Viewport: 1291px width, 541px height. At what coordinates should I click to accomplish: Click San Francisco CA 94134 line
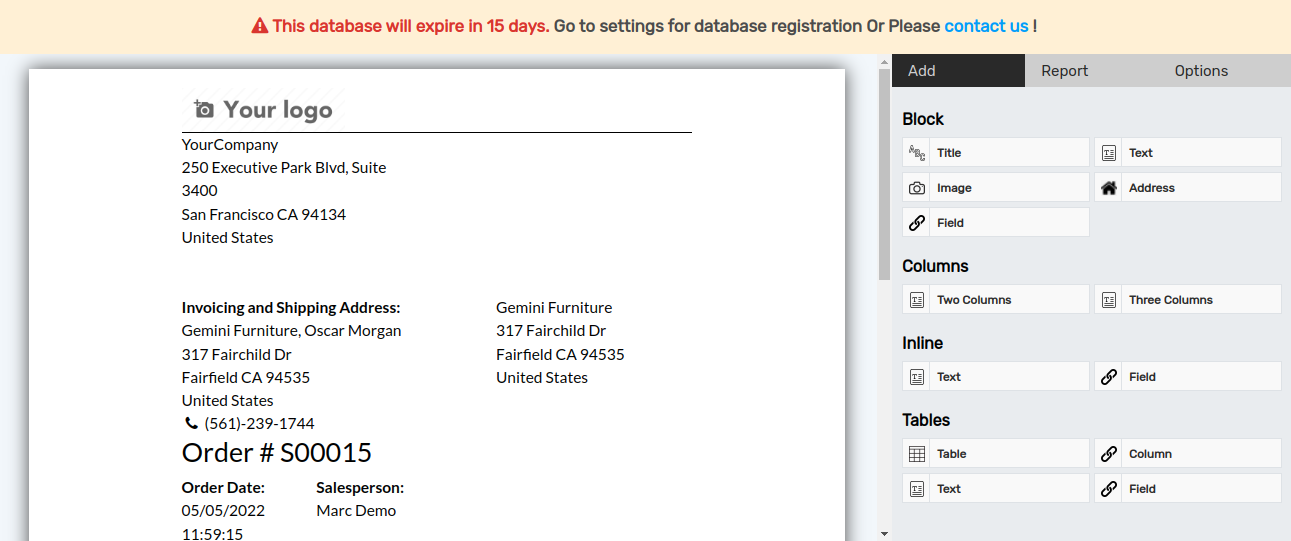[264, 215]
